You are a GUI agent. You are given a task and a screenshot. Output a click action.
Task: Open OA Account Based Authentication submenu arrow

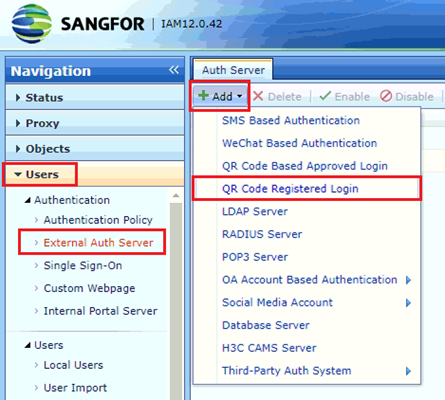(408, 280)
